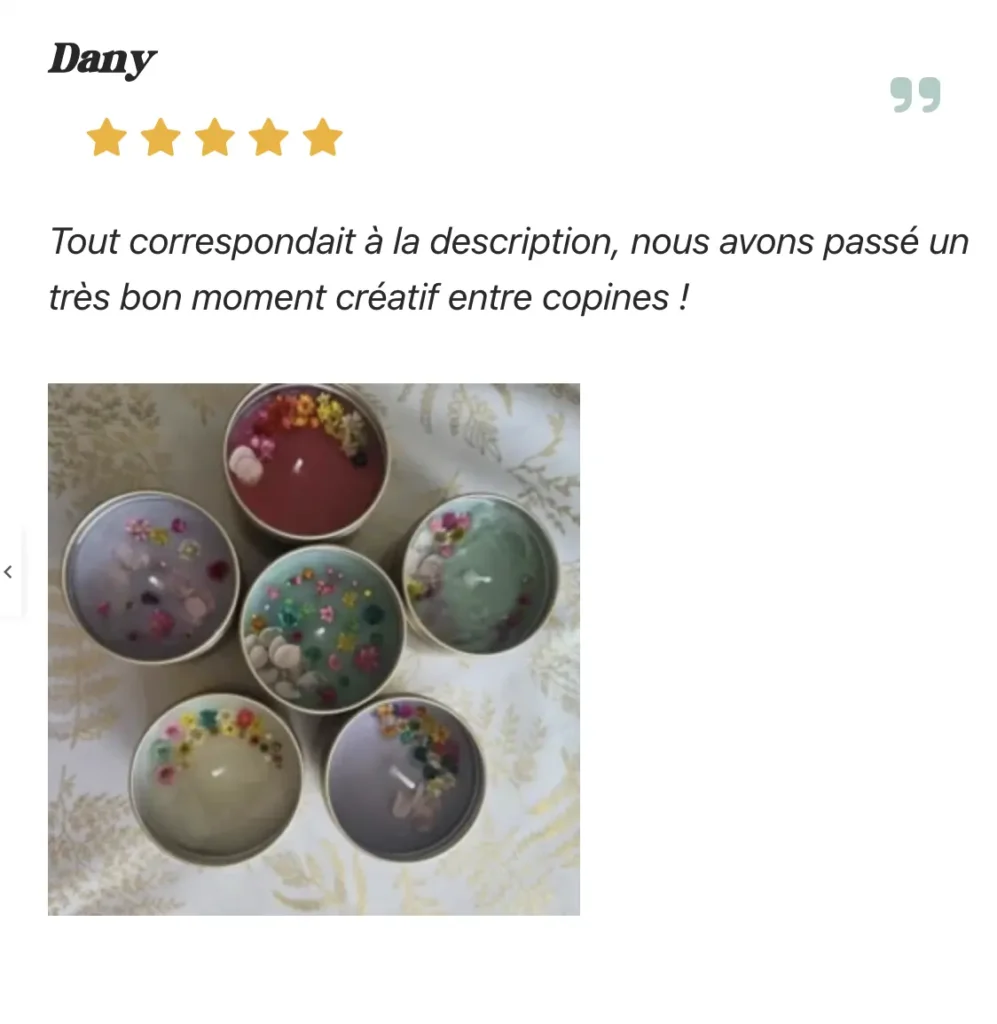Viewport: 997px width, 1024px height.
Task: Click the lavender candle on the left
Action: coord(151,577)
